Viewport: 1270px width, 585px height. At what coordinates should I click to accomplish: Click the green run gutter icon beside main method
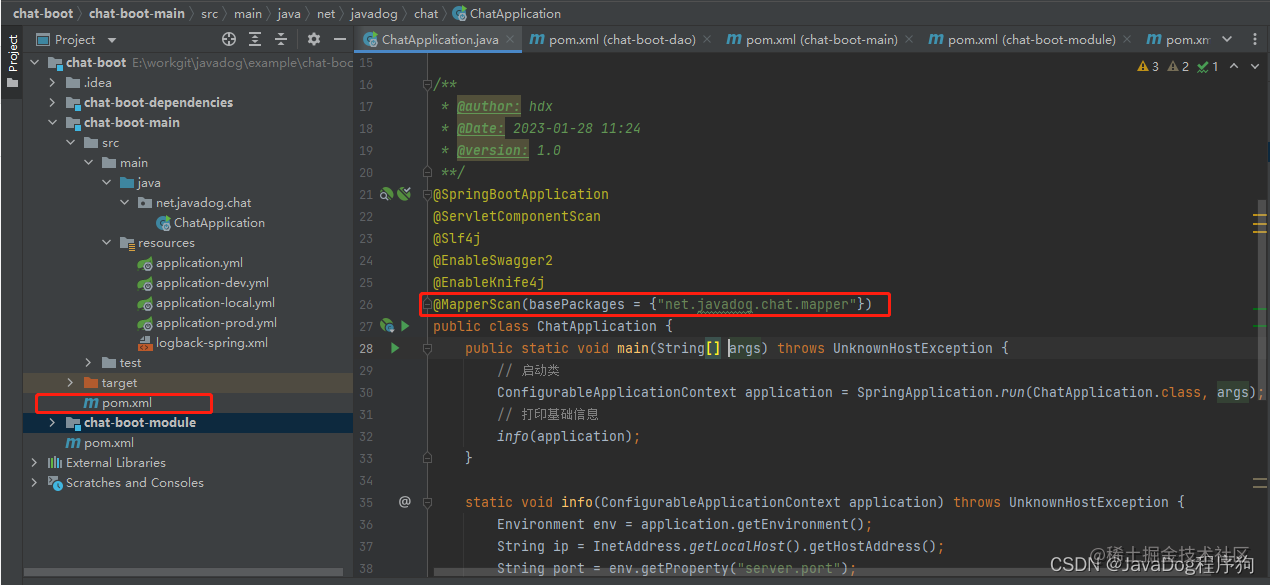pyautogui.click(x=395, y=348)
